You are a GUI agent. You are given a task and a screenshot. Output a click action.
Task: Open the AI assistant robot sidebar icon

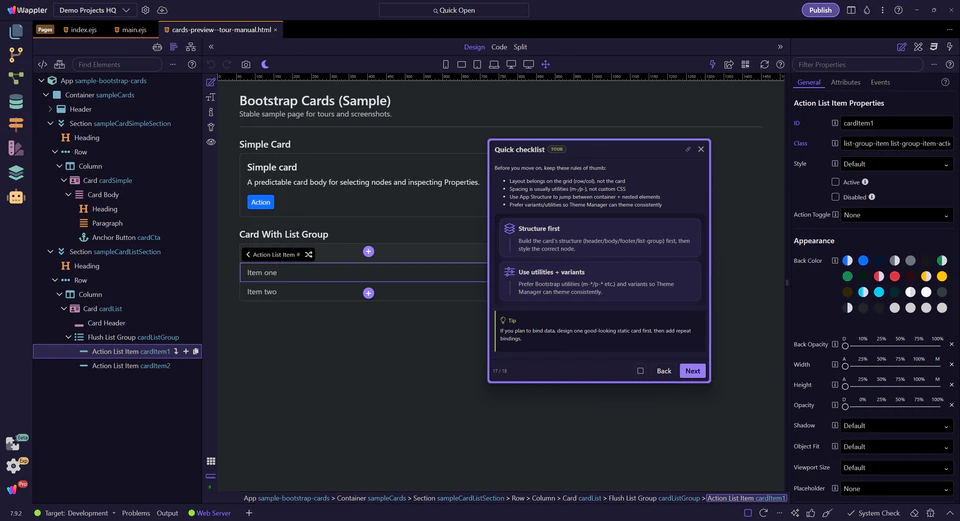(x=16, y=197)
